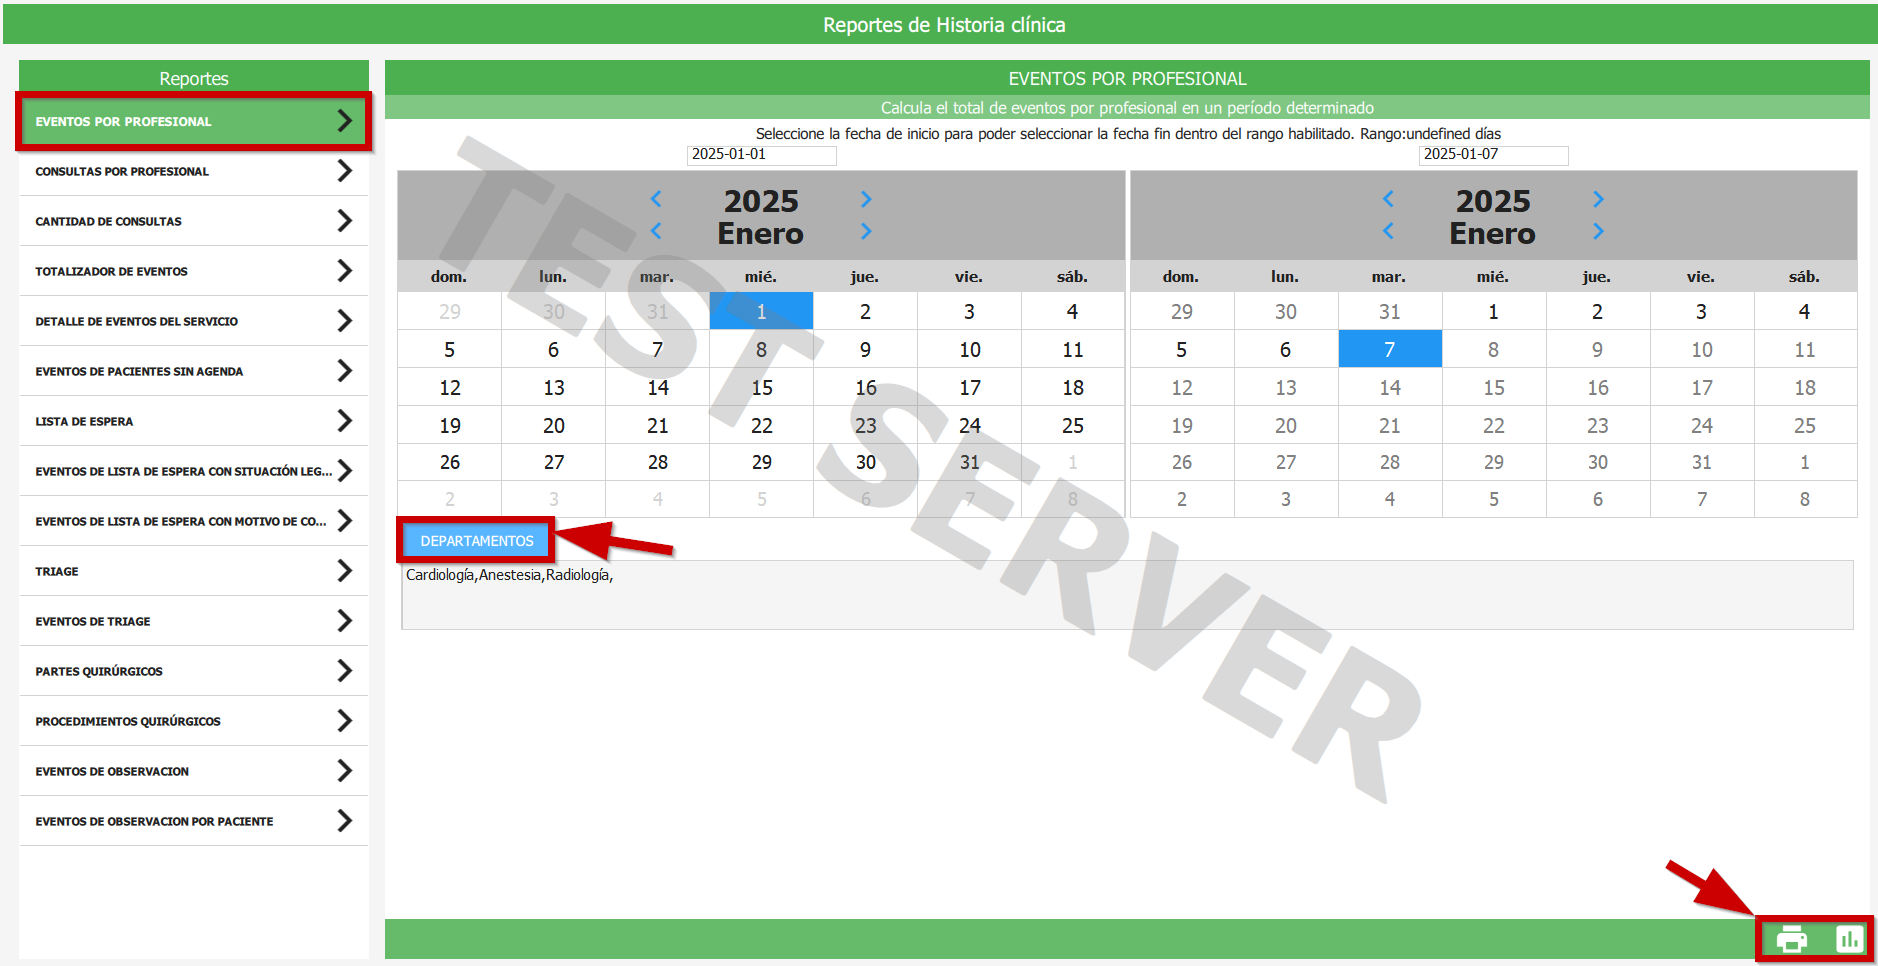
Task: Select day 15 in left calendar
Action: [761, 388]
